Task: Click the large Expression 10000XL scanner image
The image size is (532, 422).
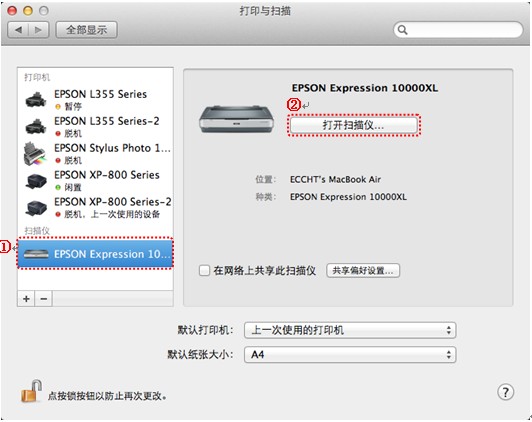Action: coord(236,119)
